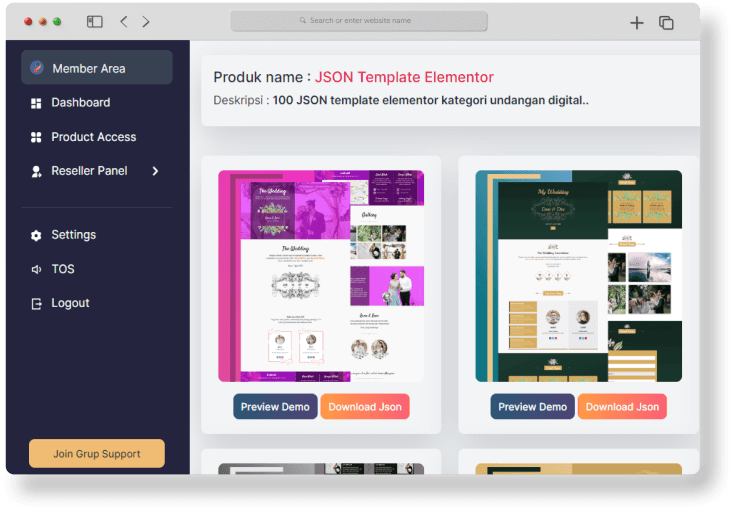
Task: Expand the Reseller Panel chevron
Action: click(x=155, y=171)
